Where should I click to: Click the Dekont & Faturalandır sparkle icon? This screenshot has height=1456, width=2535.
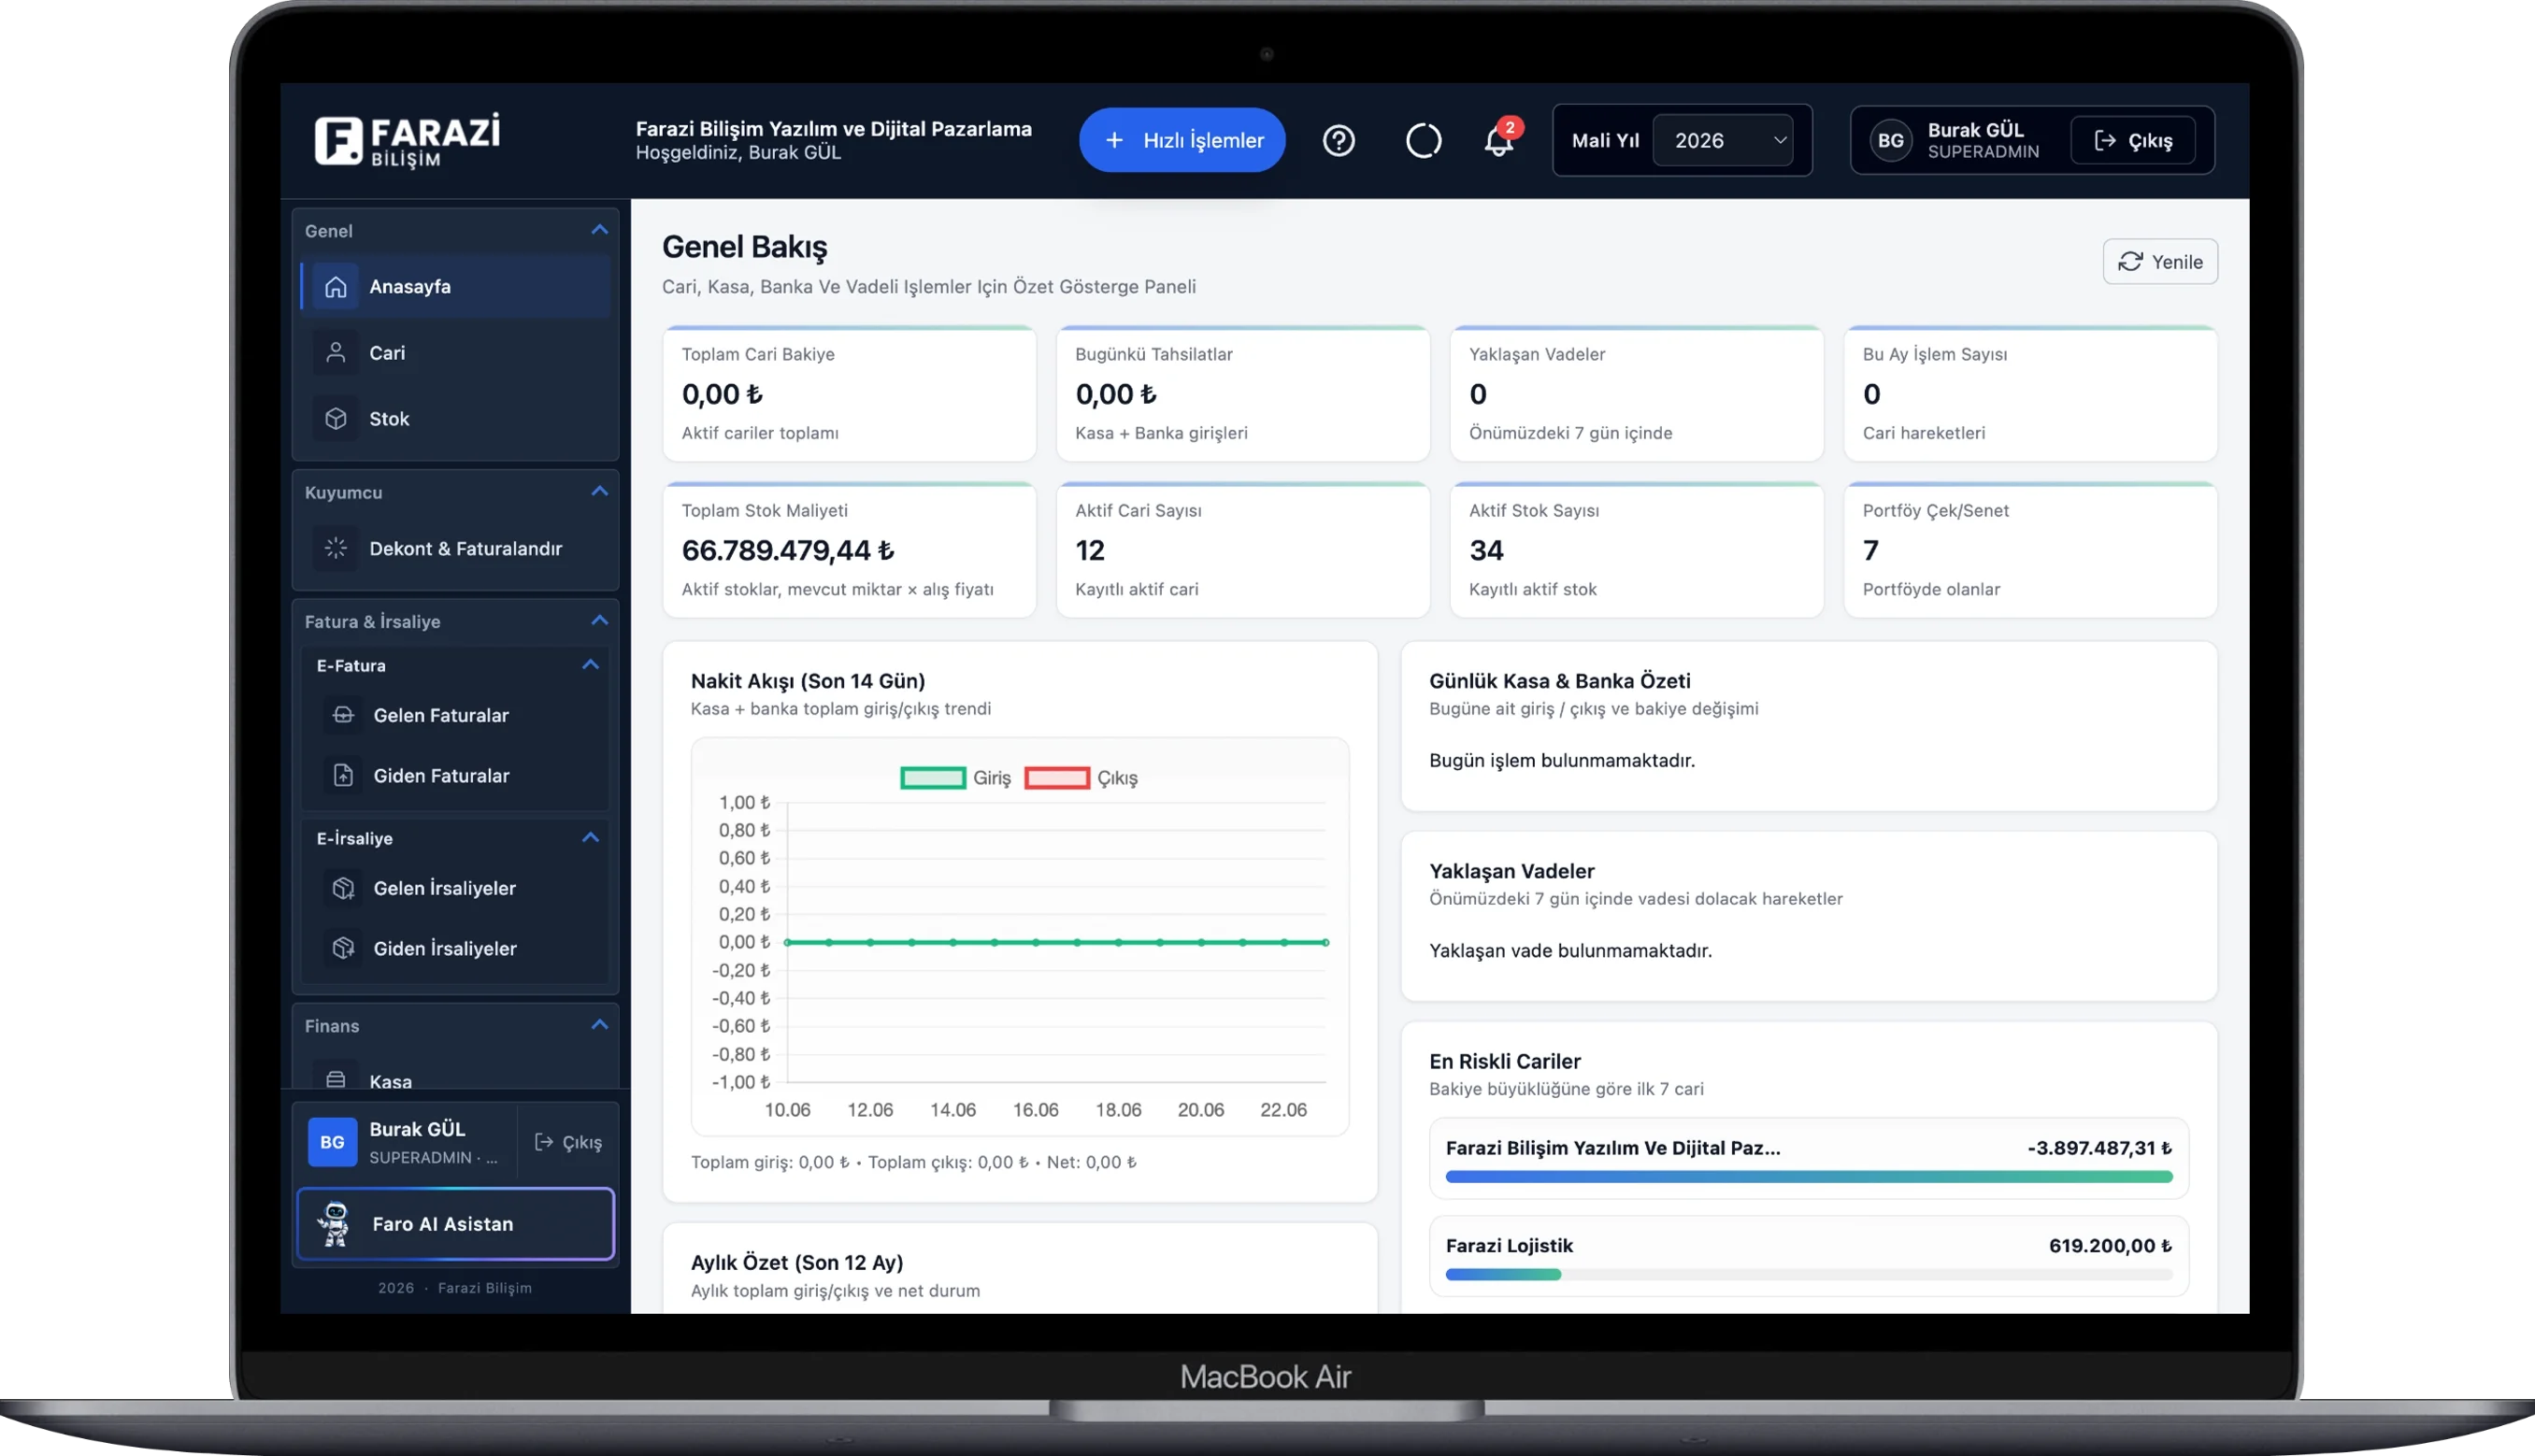pos(336,549)
